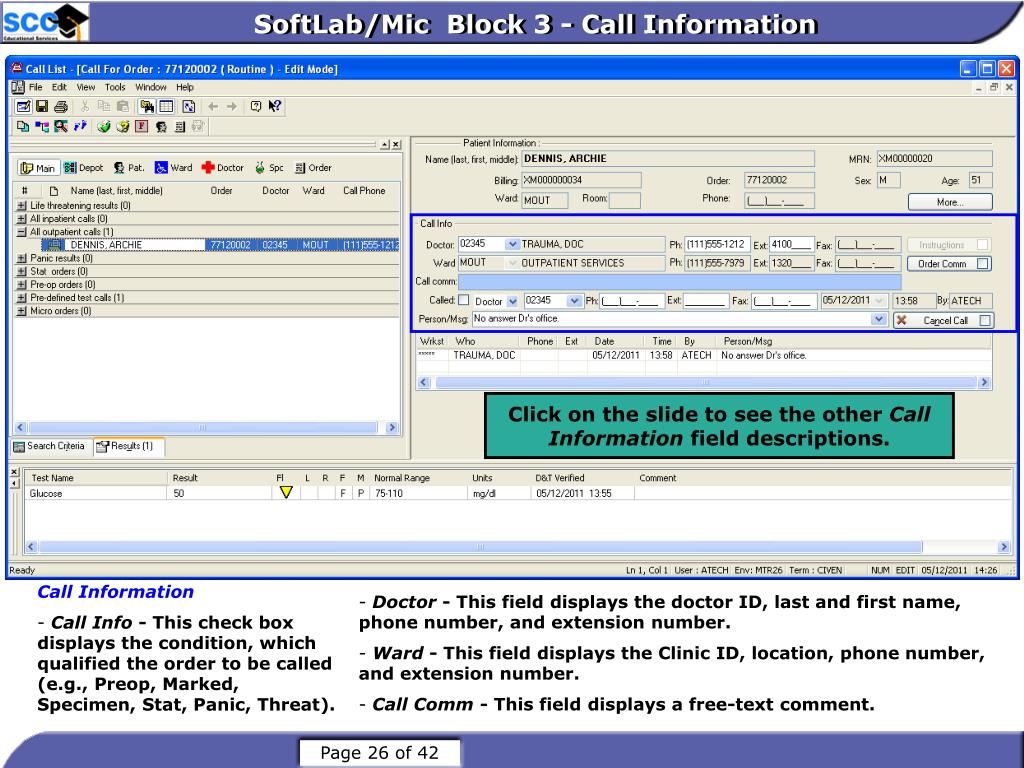Open help topics with the question bubble icon
Viewport: 1024px width, 768px height.
256,106
